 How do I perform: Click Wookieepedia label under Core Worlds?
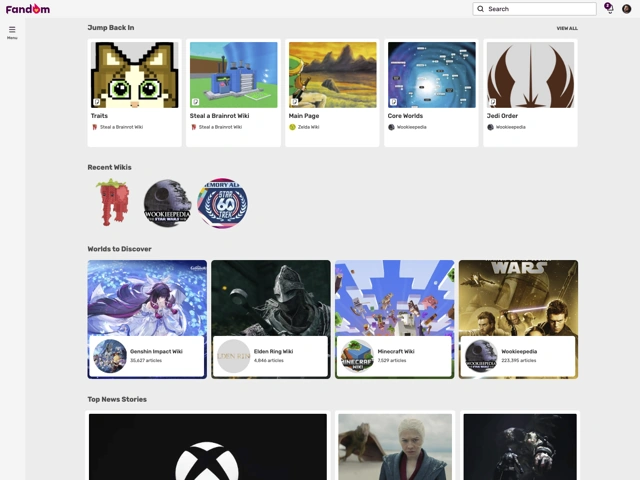click(x=411, y=127)
